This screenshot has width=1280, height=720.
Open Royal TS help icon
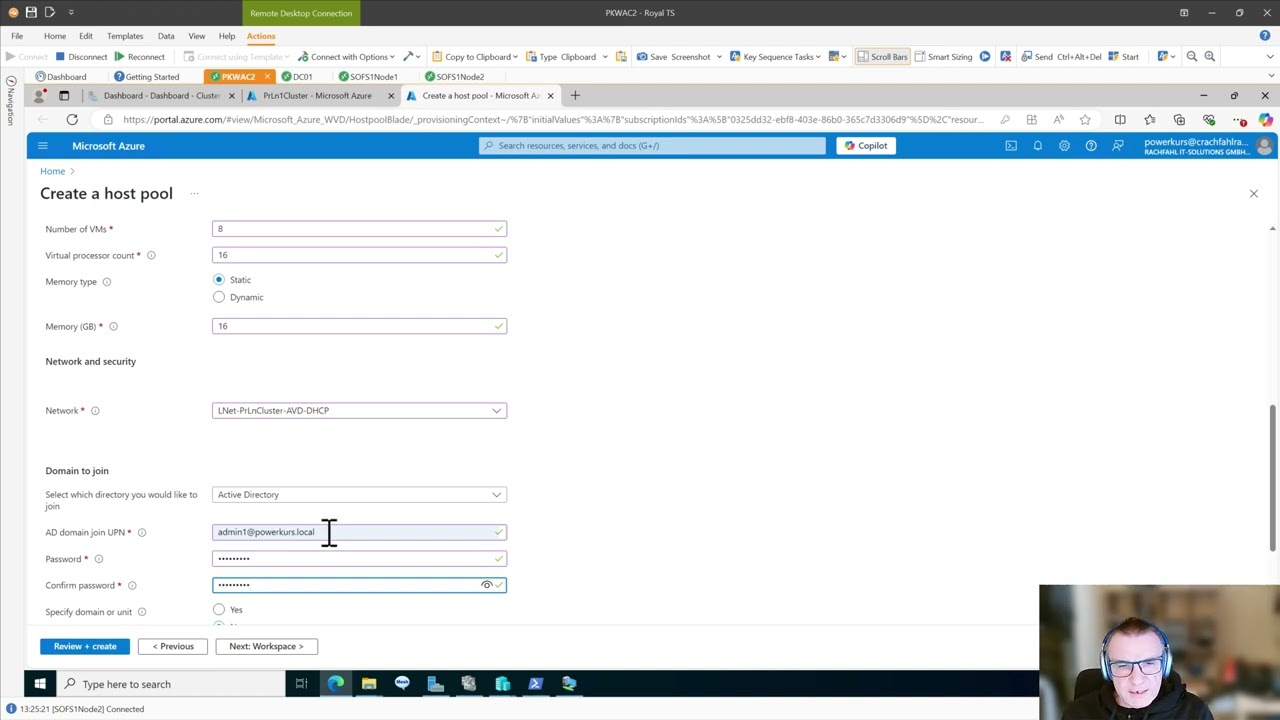[x=1265, y=36]
